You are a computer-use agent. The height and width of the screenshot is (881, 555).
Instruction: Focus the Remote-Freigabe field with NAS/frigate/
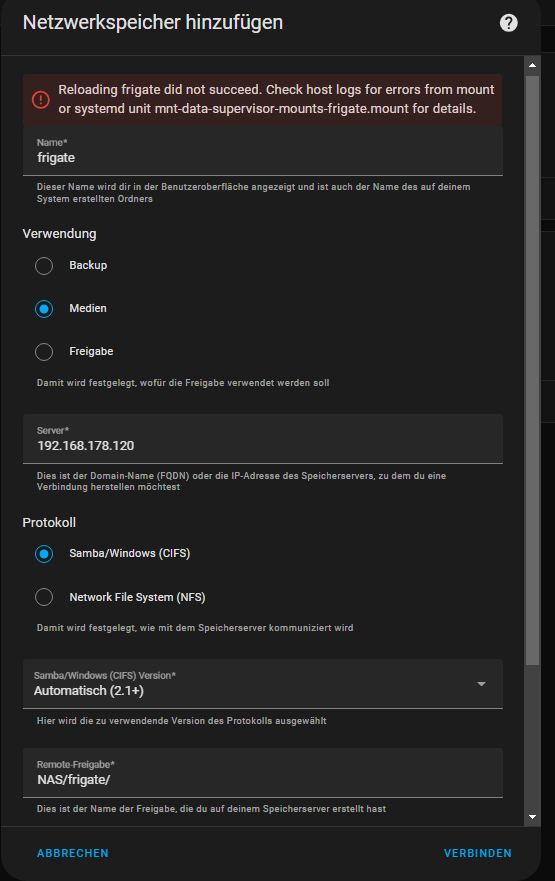(263, 773)
